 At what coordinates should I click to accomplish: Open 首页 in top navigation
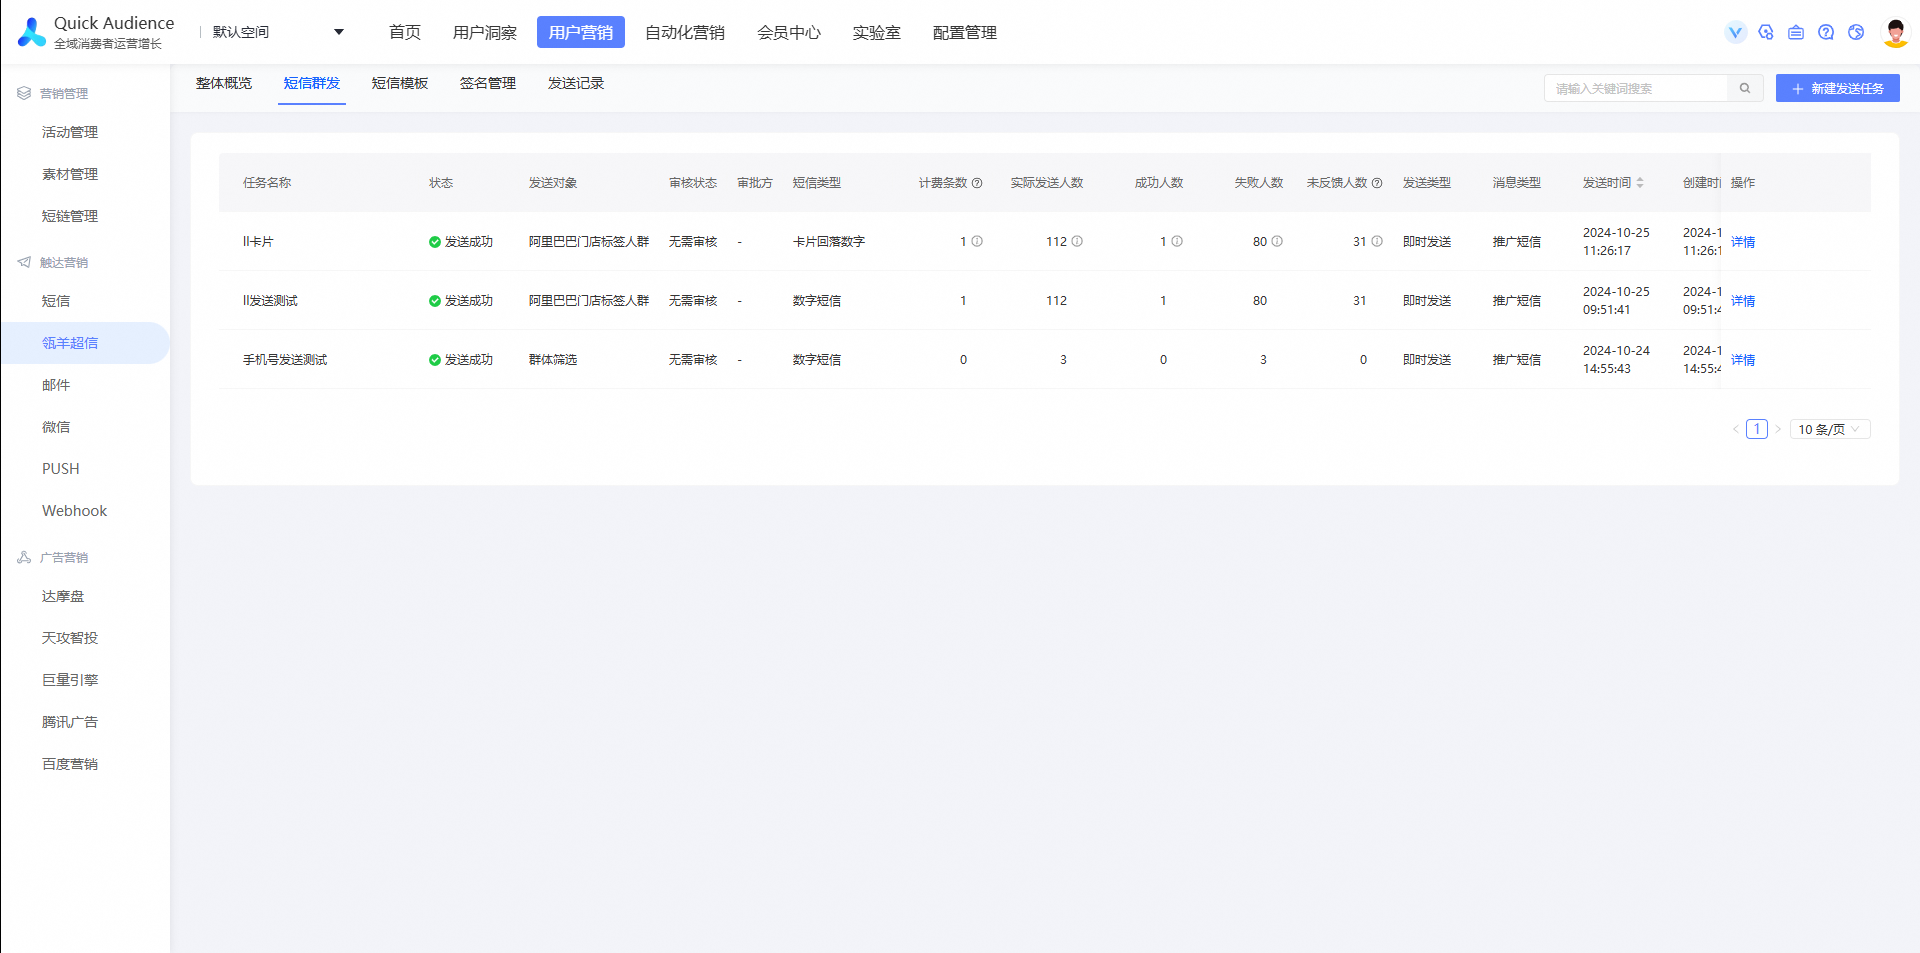(405, 32)
